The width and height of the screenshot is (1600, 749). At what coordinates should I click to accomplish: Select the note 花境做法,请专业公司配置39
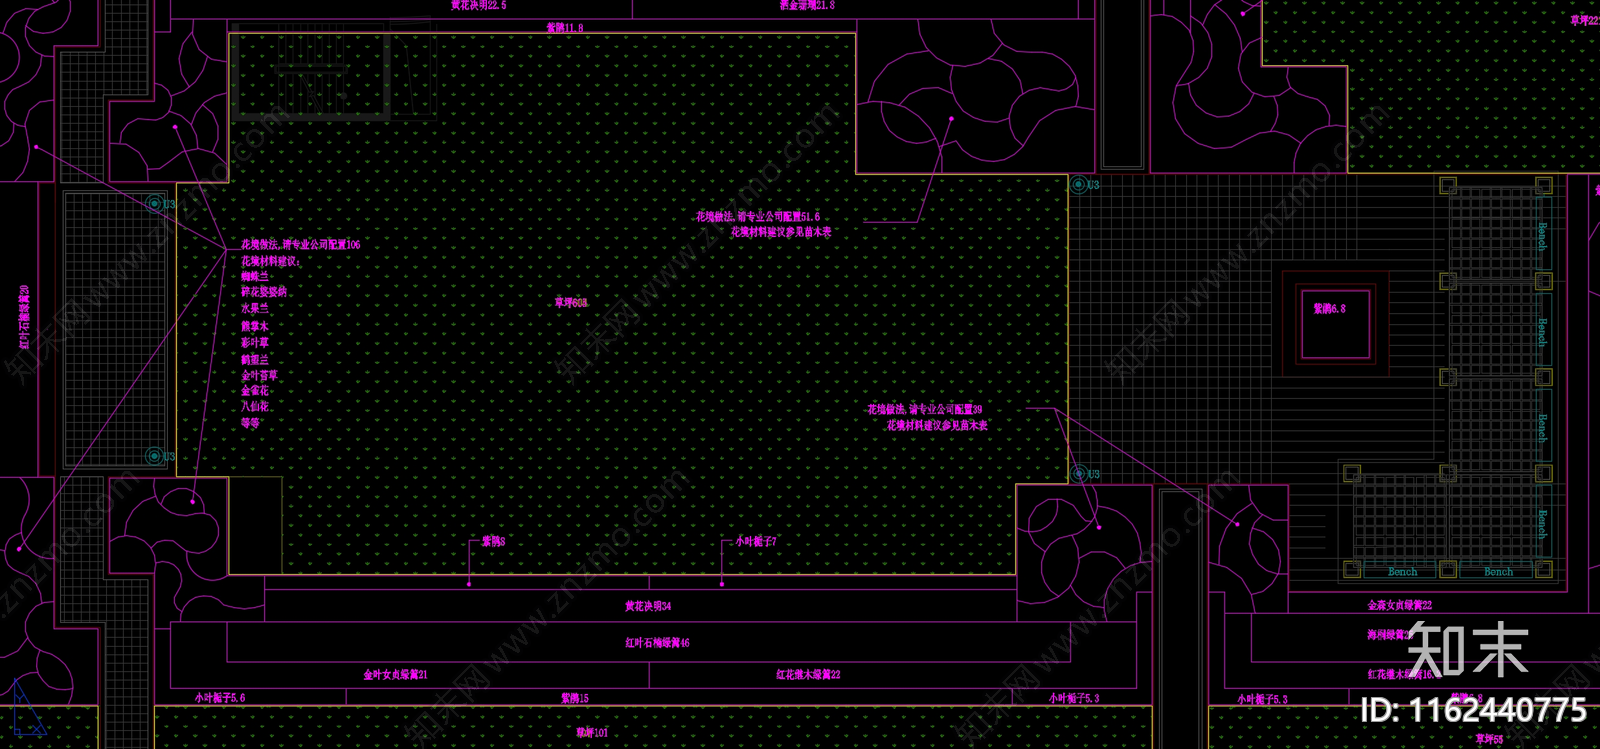point(925,409)
